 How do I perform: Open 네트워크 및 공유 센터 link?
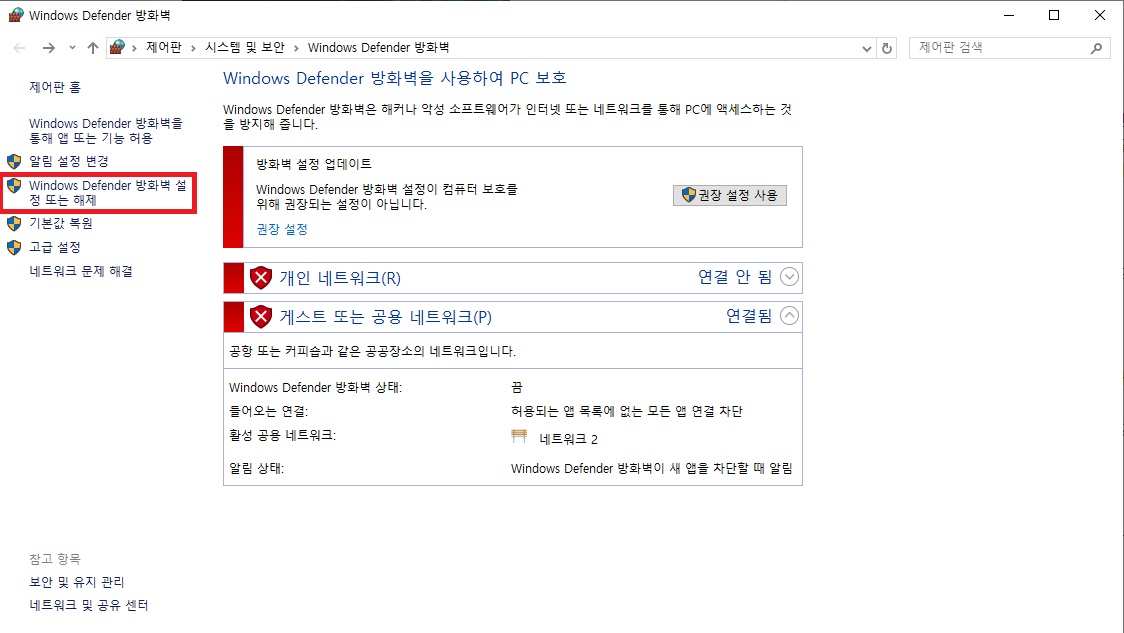89,605
